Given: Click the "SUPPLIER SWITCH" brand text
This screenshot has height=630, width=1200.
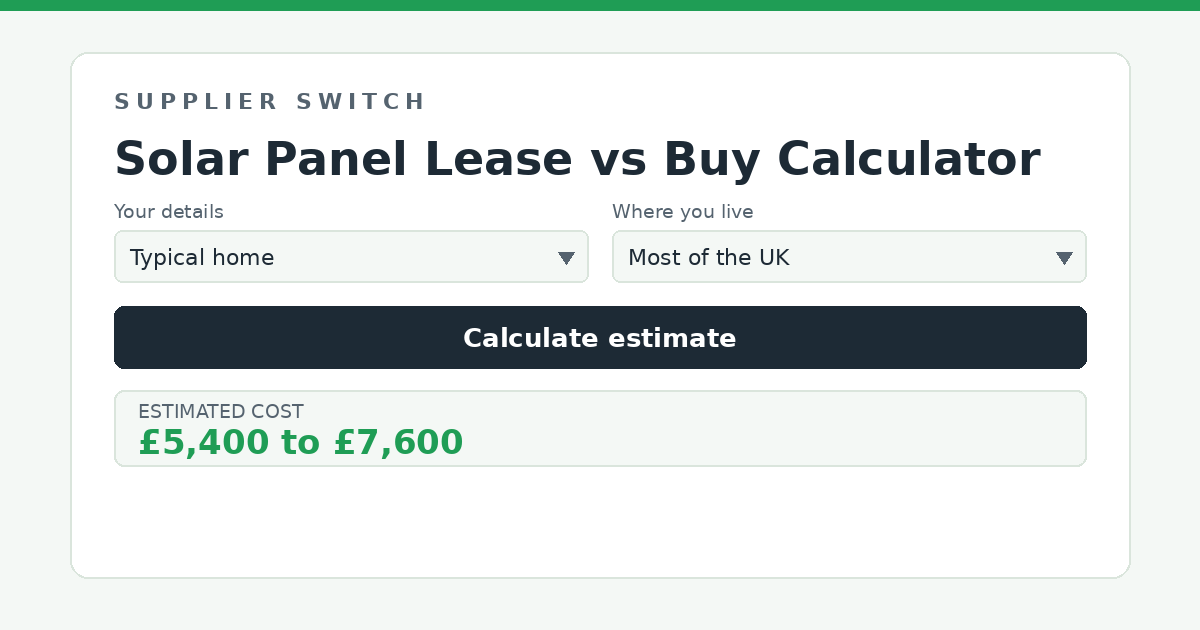Looking at the screenshot, I should coord(270,102).
